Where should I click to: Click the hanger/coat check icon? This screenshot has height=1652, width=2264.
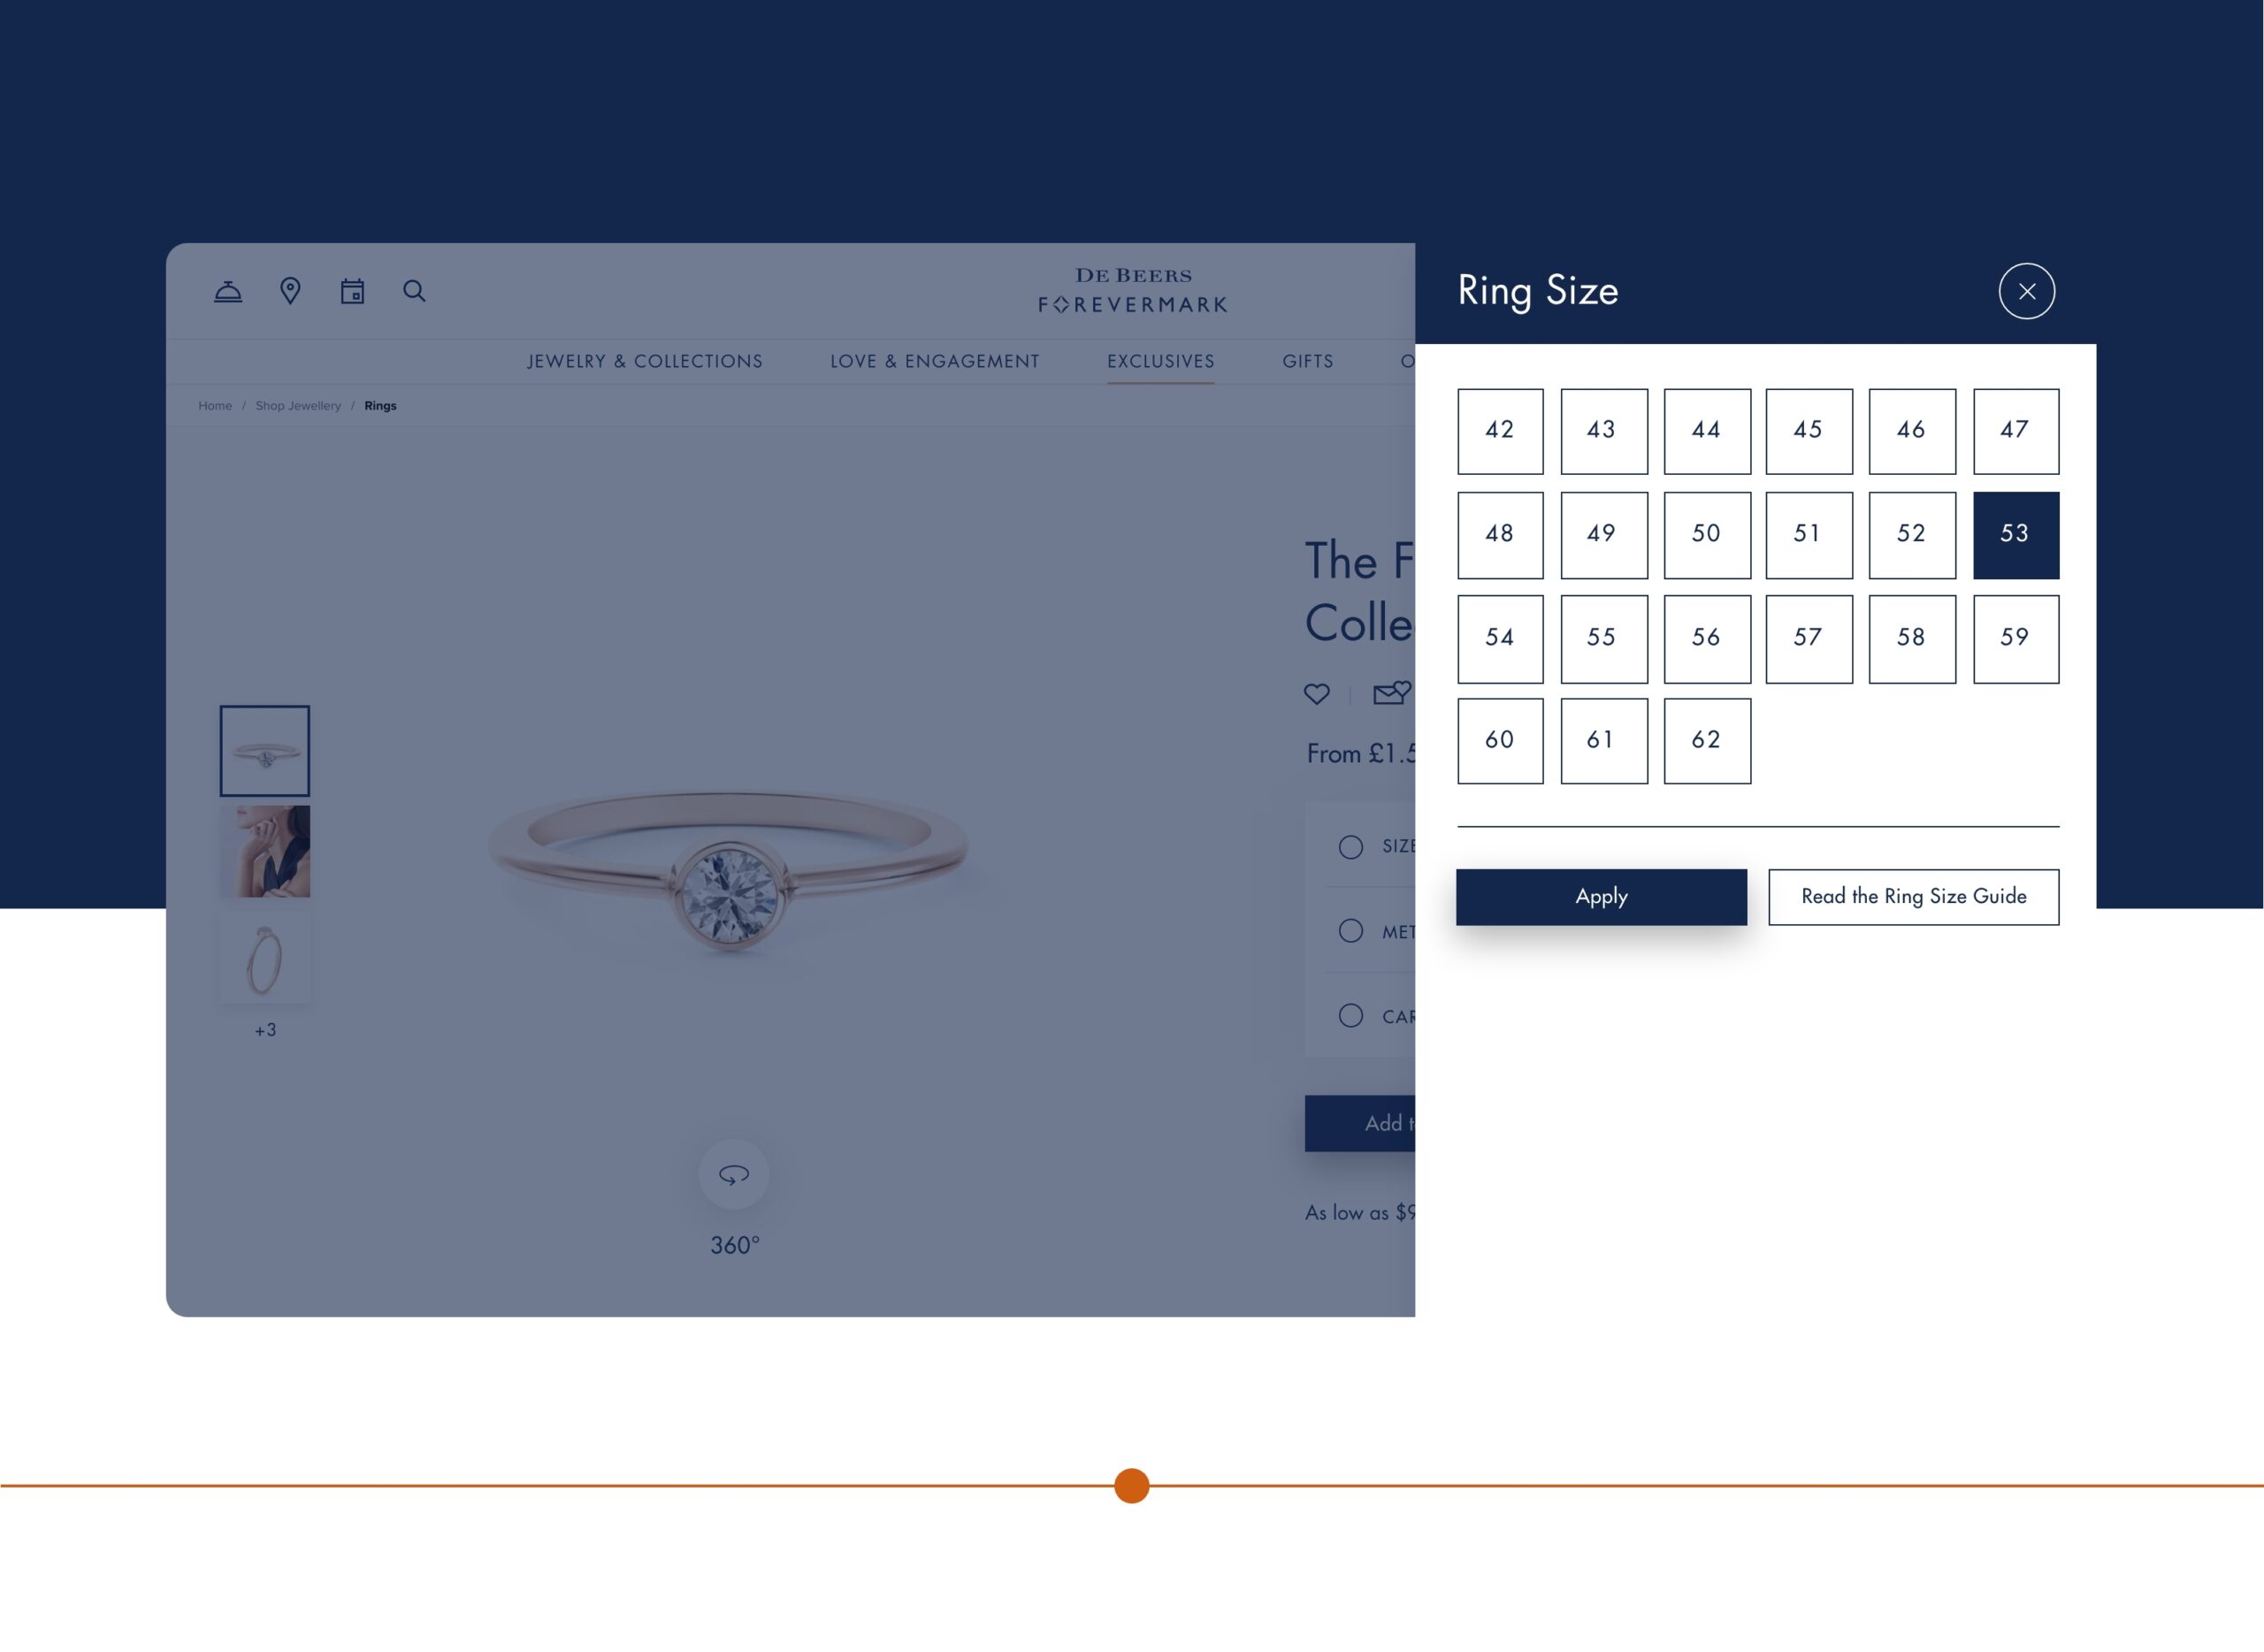click(x=226, y=290)
